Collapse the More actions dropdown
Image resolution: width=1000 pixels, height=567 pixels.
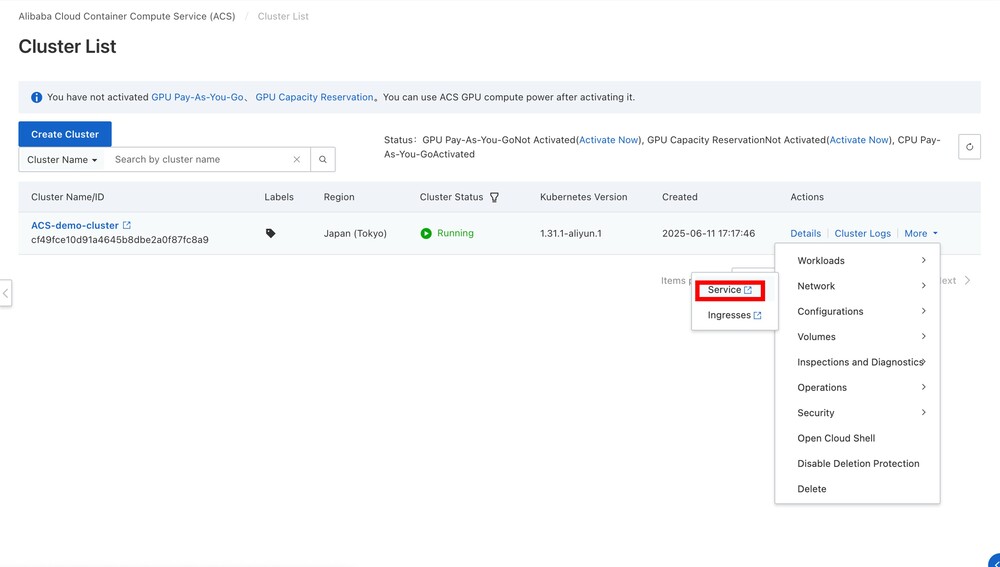(920, 234)
